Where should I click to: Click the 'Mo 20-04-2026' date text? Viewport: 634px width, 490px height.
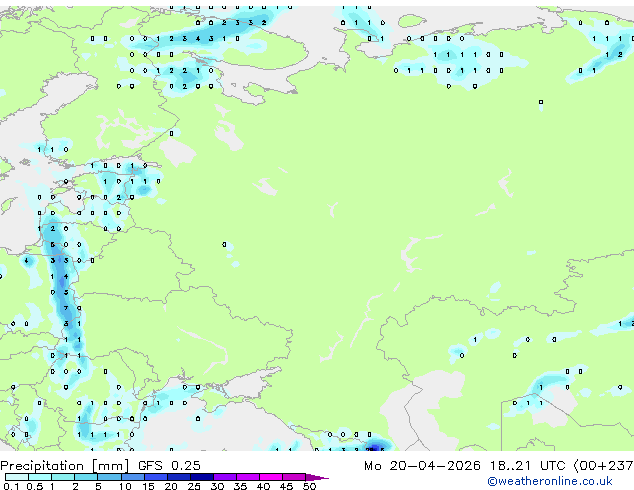422,466
